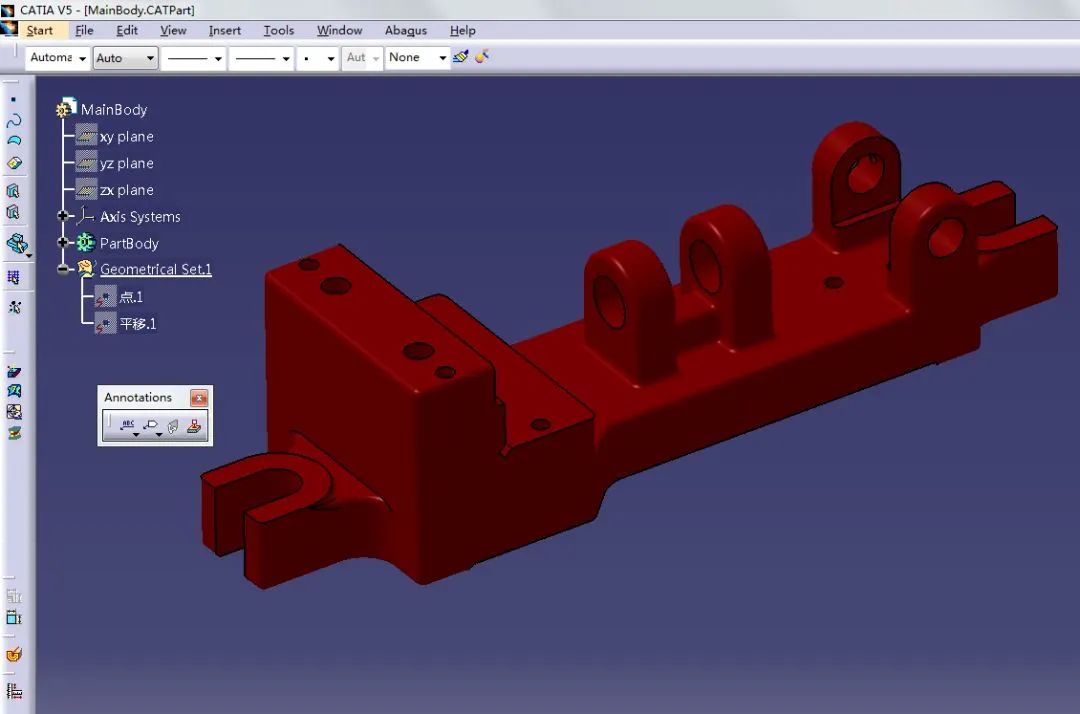Image resolution: width=1080 pixels, height=714 pixels.
Task: Click the teal offset surface icon
Action: coord(14,391)
